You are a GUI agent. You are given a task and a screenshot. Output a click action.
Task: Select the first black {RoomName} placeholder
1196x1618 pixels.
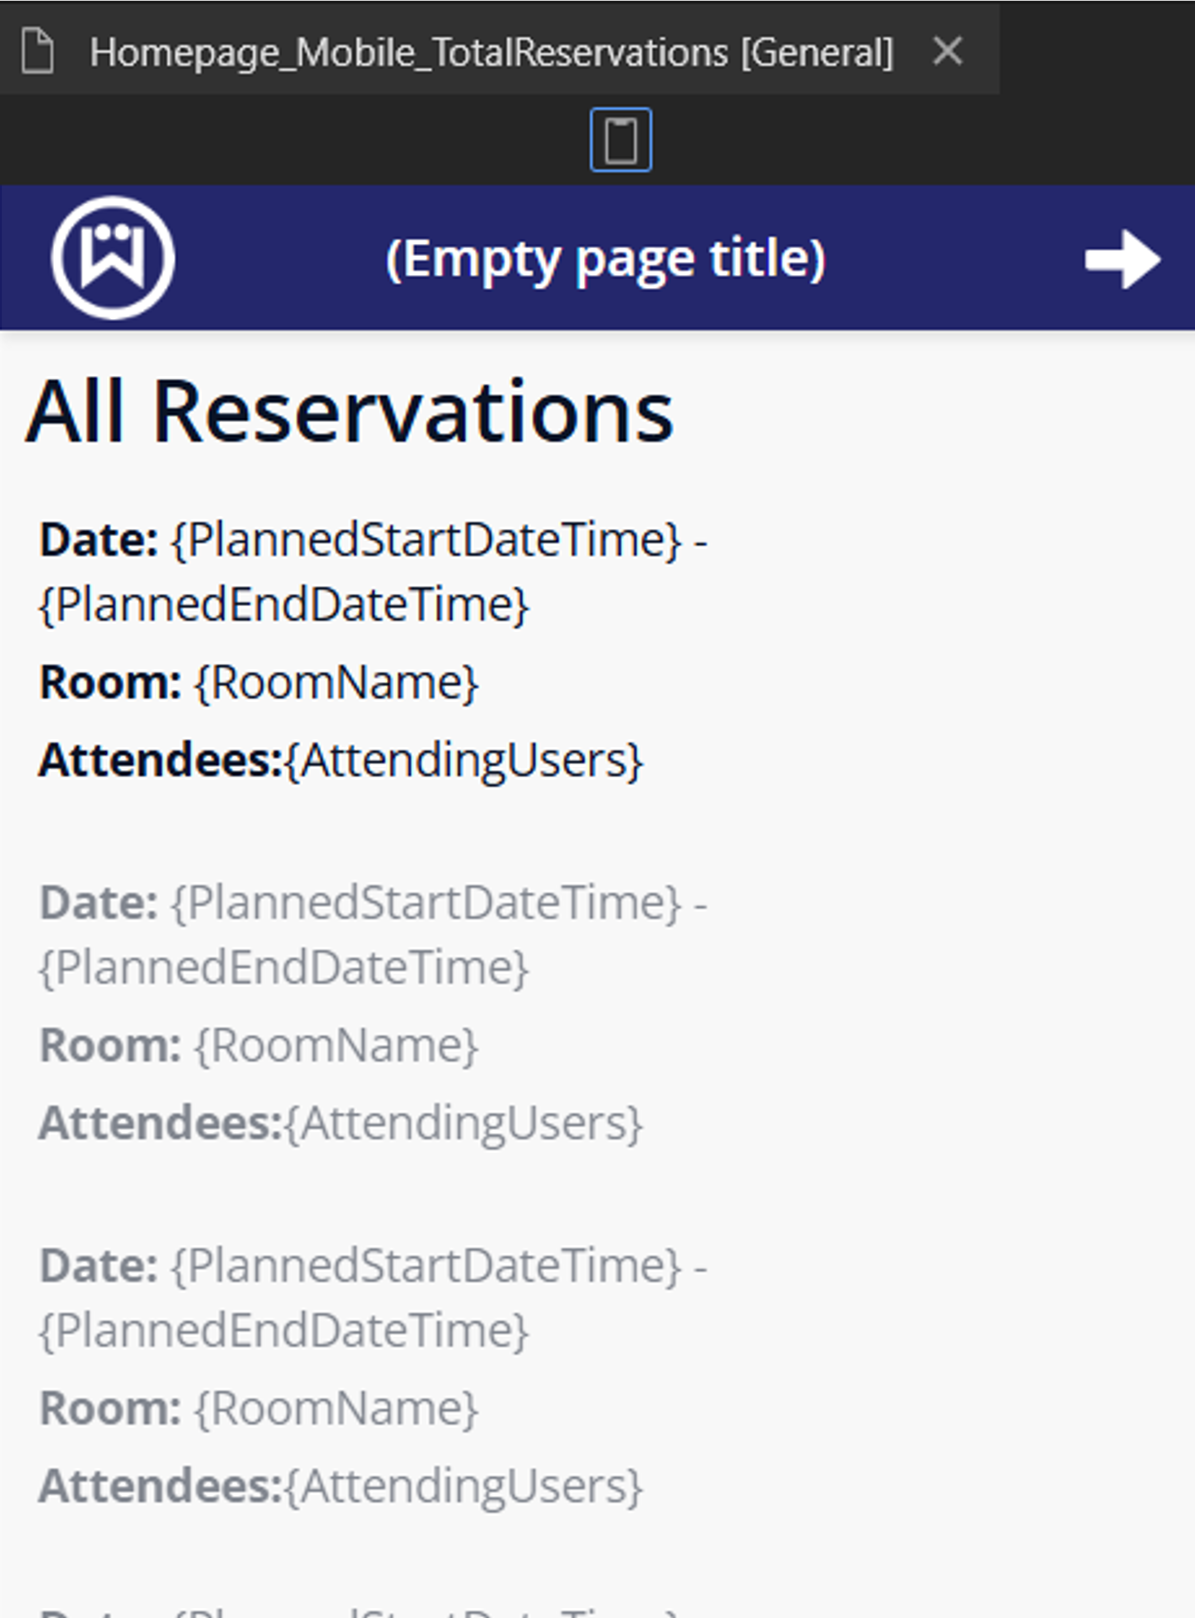coord(336,683)
